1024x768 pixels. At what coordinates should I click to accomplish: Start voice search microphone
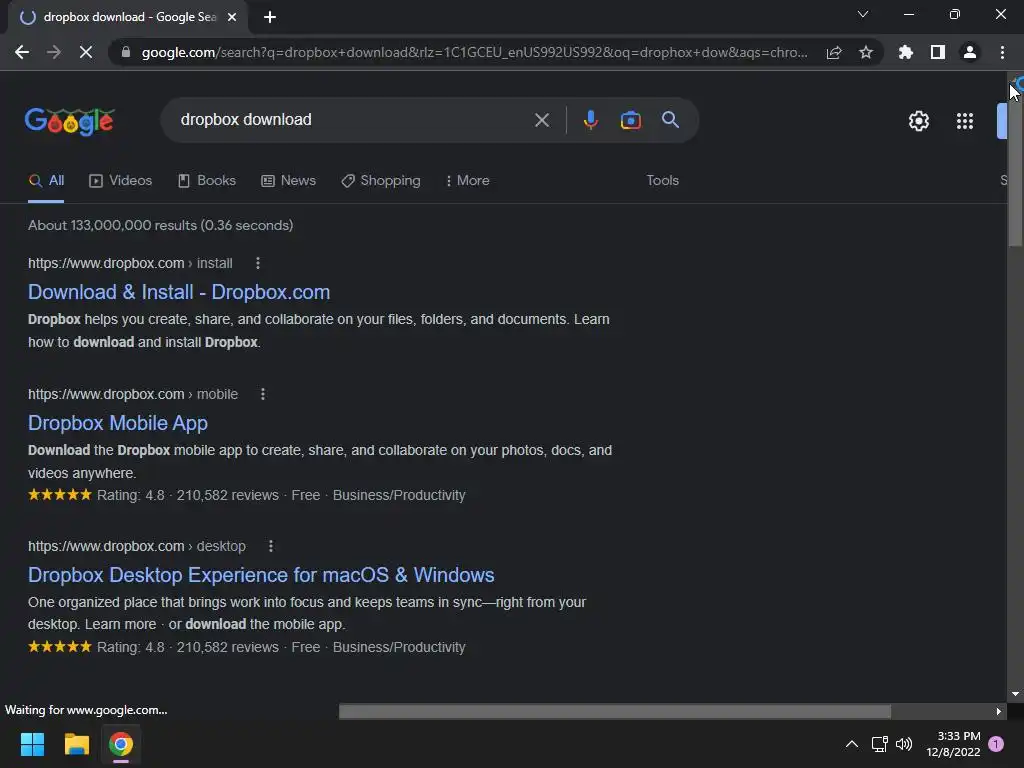[x=590, y=120]
